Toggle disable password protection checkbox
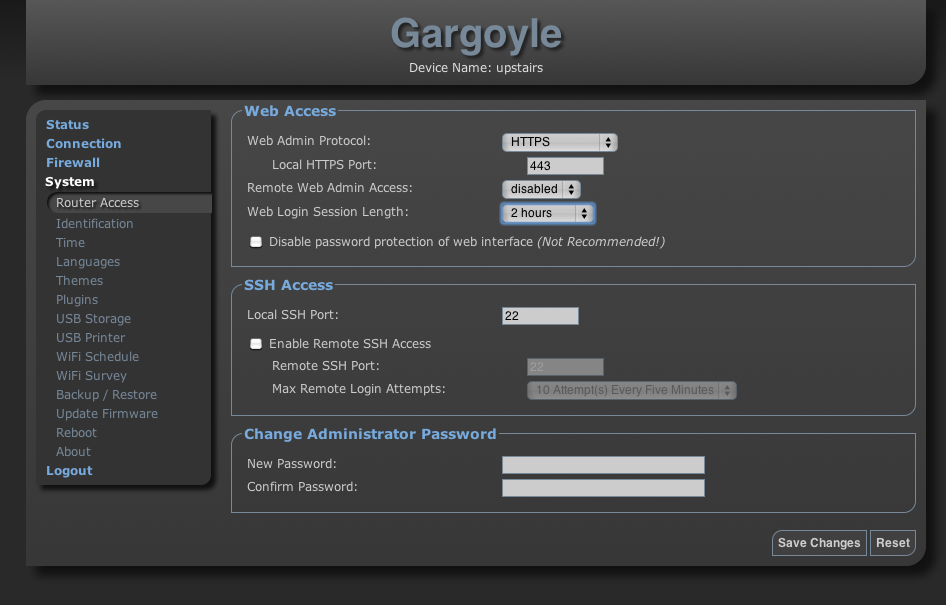Viewport: 946px width, 605px height. tap(256, 242)
